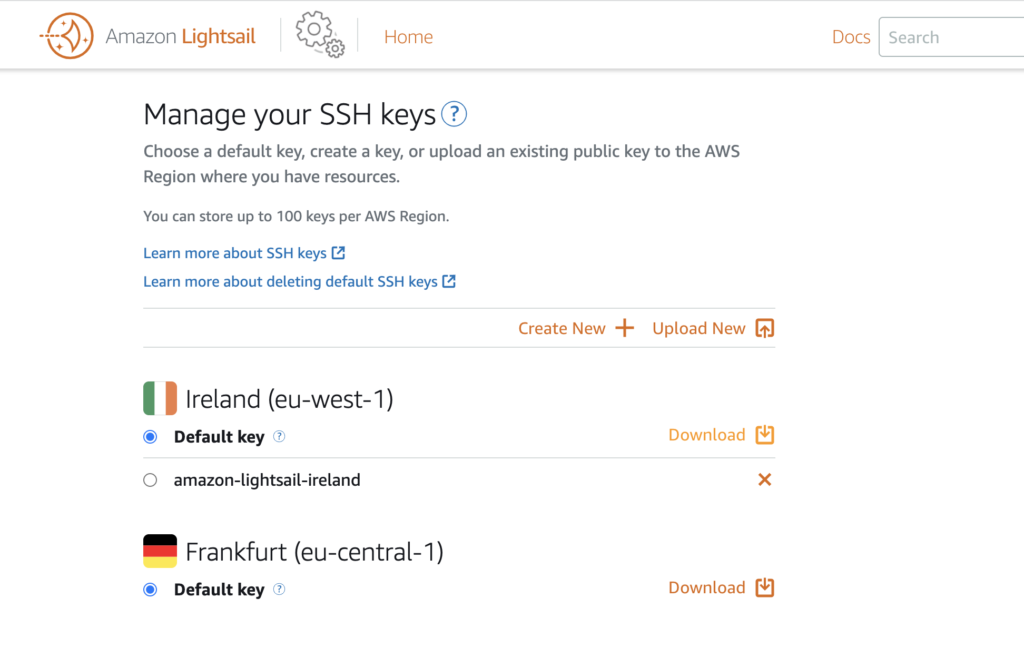Click the help icon beside Frankfurt's Default key

click(x=279, y=589)
